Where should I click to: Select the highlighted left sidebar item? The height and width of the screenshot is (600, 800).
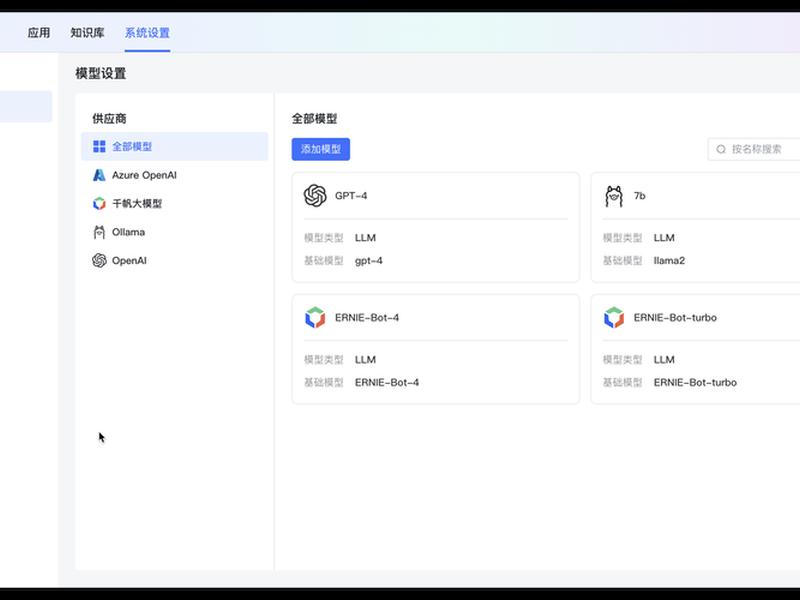pyautogui.click(x=26, y=107)
